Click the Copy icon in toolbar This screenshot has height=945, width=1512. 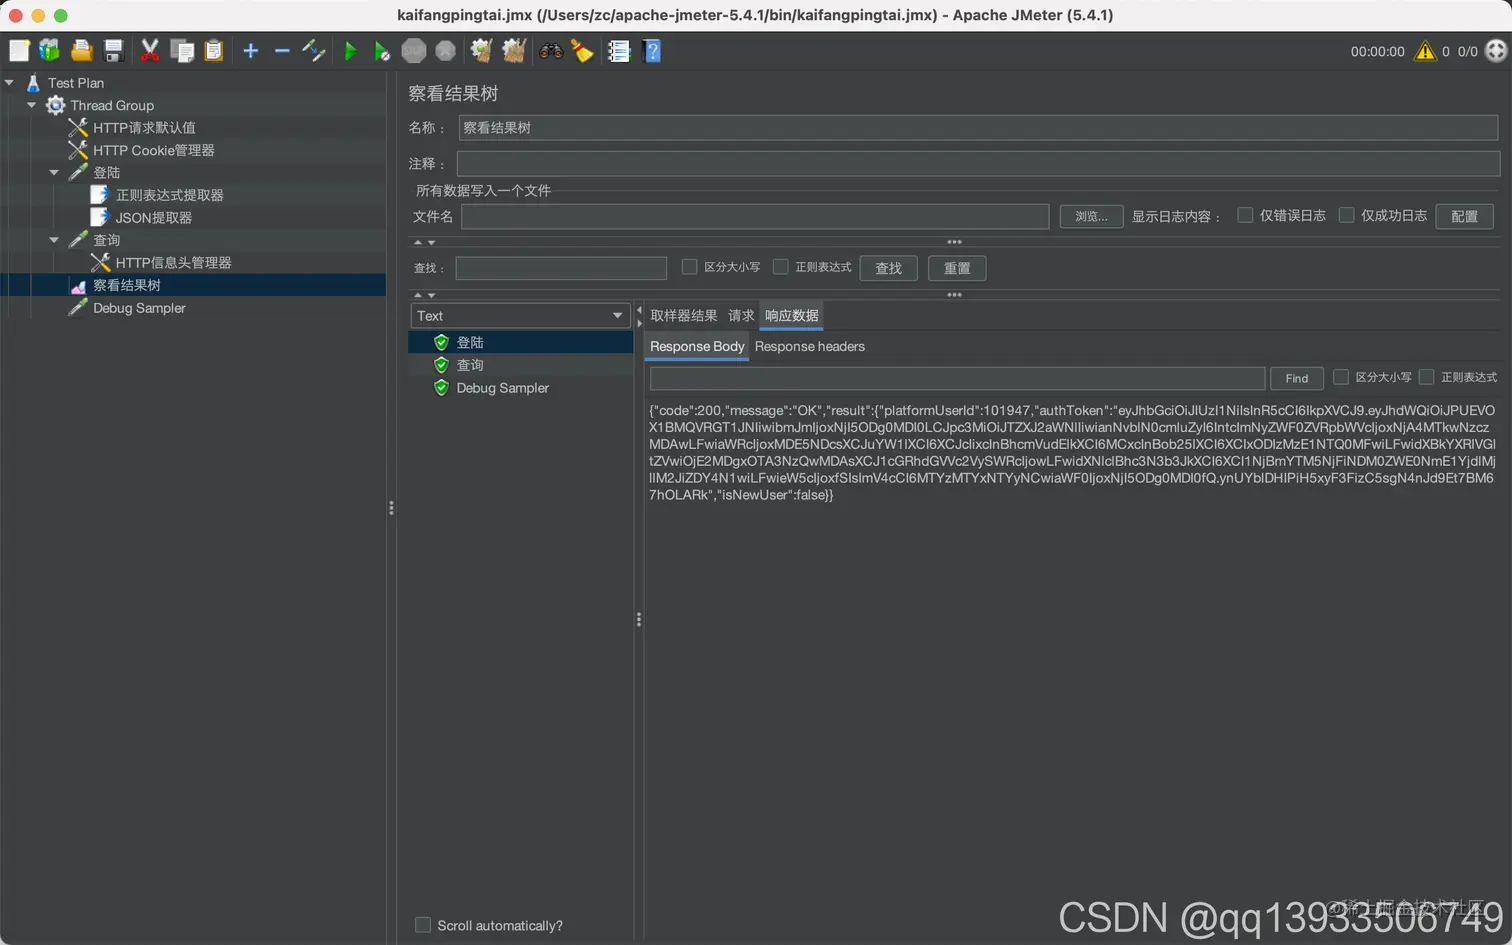(182, 51)
